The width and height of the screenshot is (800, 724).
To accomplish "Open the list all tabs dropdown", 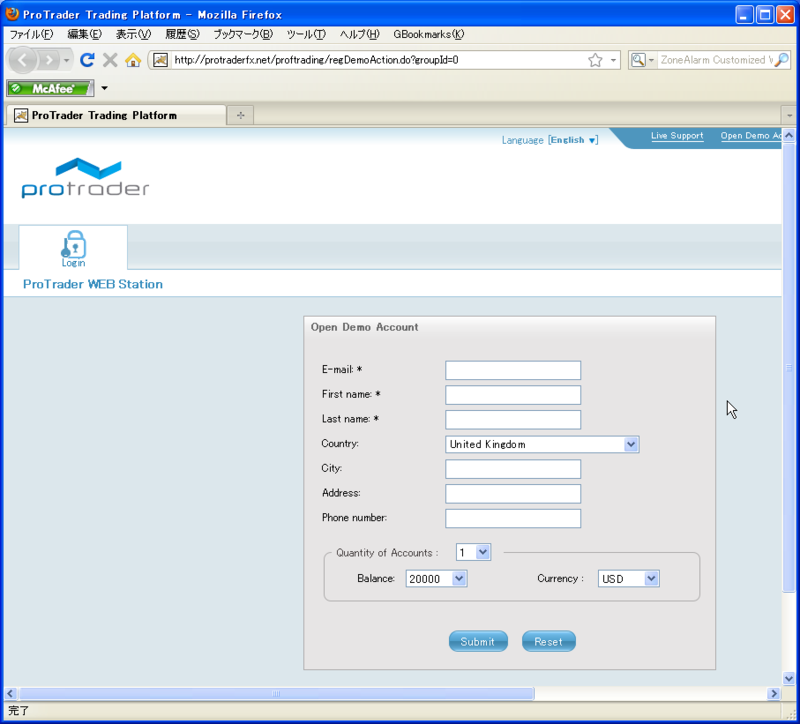I will tap(789, 115).
